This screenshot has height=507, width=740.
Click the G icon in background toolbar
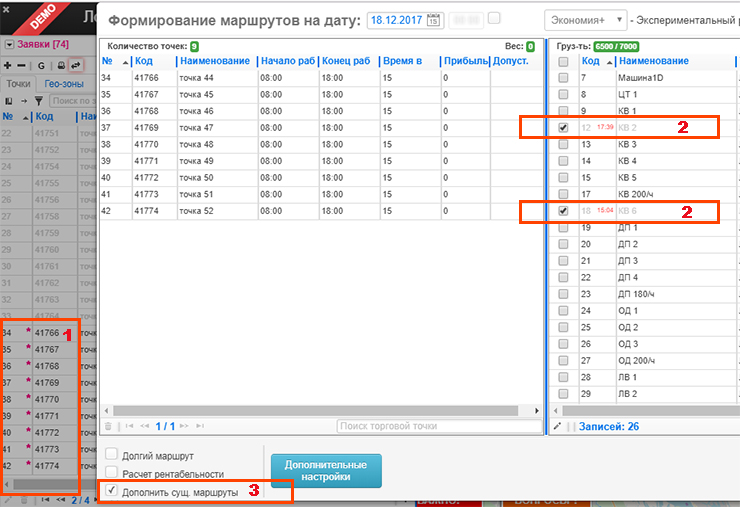tap(41, 66)
